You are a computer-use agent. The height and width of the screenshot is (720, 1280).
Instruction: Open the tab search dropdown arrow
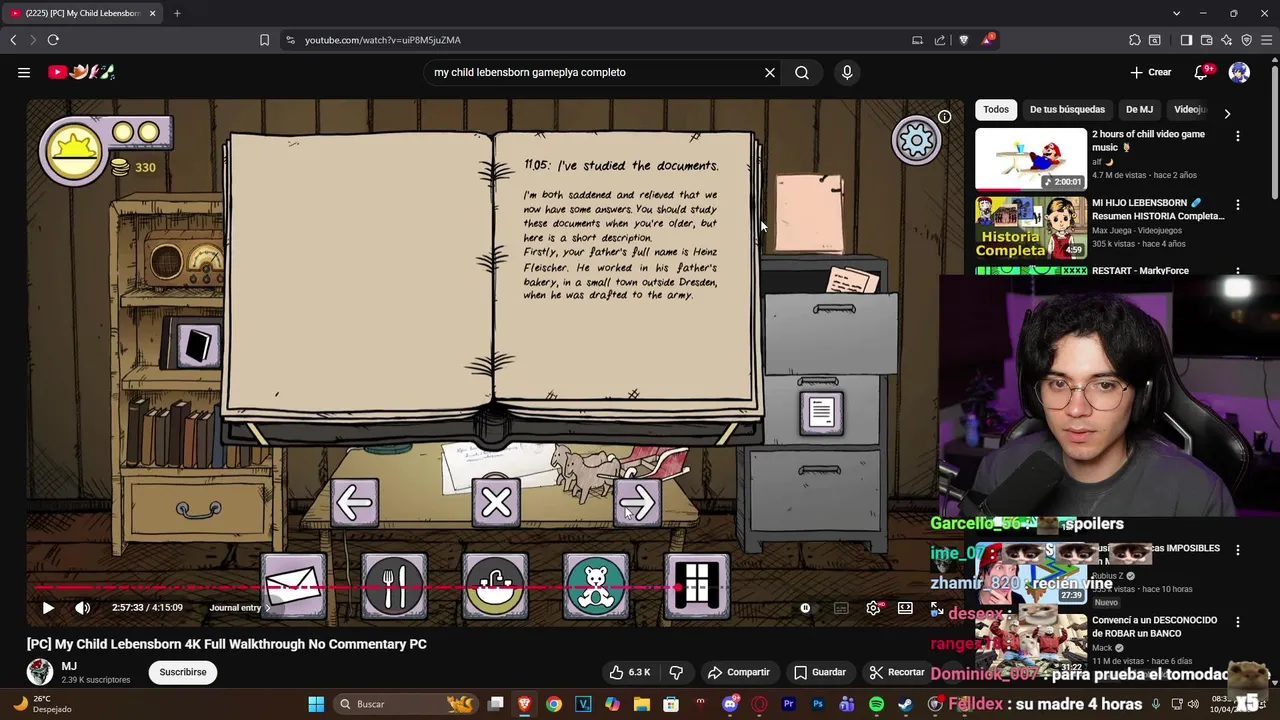coord(1176,13)
